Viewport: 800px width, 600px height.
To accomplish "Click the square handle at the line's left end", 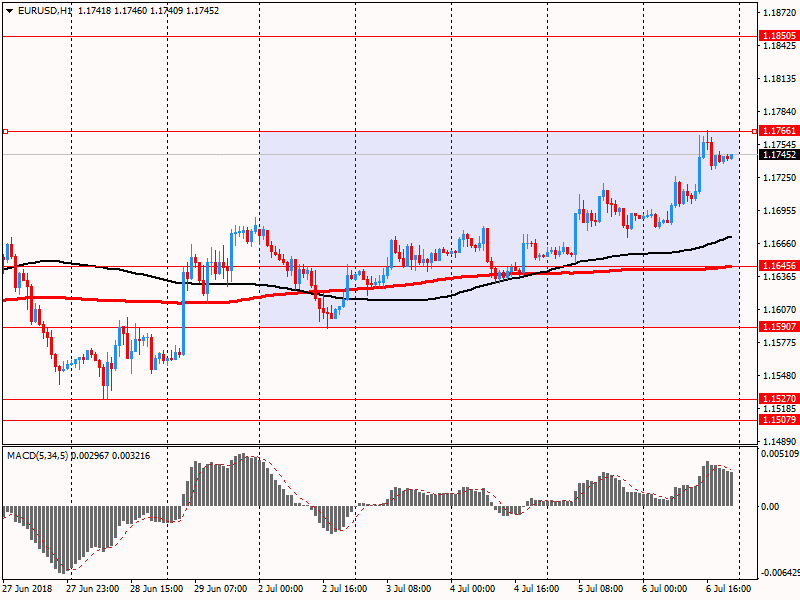I will tap(4, 131).
